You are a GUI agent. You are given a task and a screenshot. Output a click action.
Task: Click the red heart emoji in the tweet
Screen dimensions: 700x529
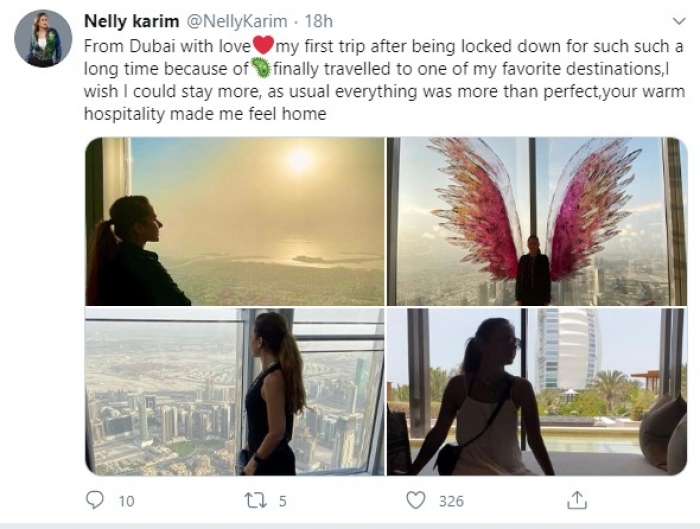point(263,47)
